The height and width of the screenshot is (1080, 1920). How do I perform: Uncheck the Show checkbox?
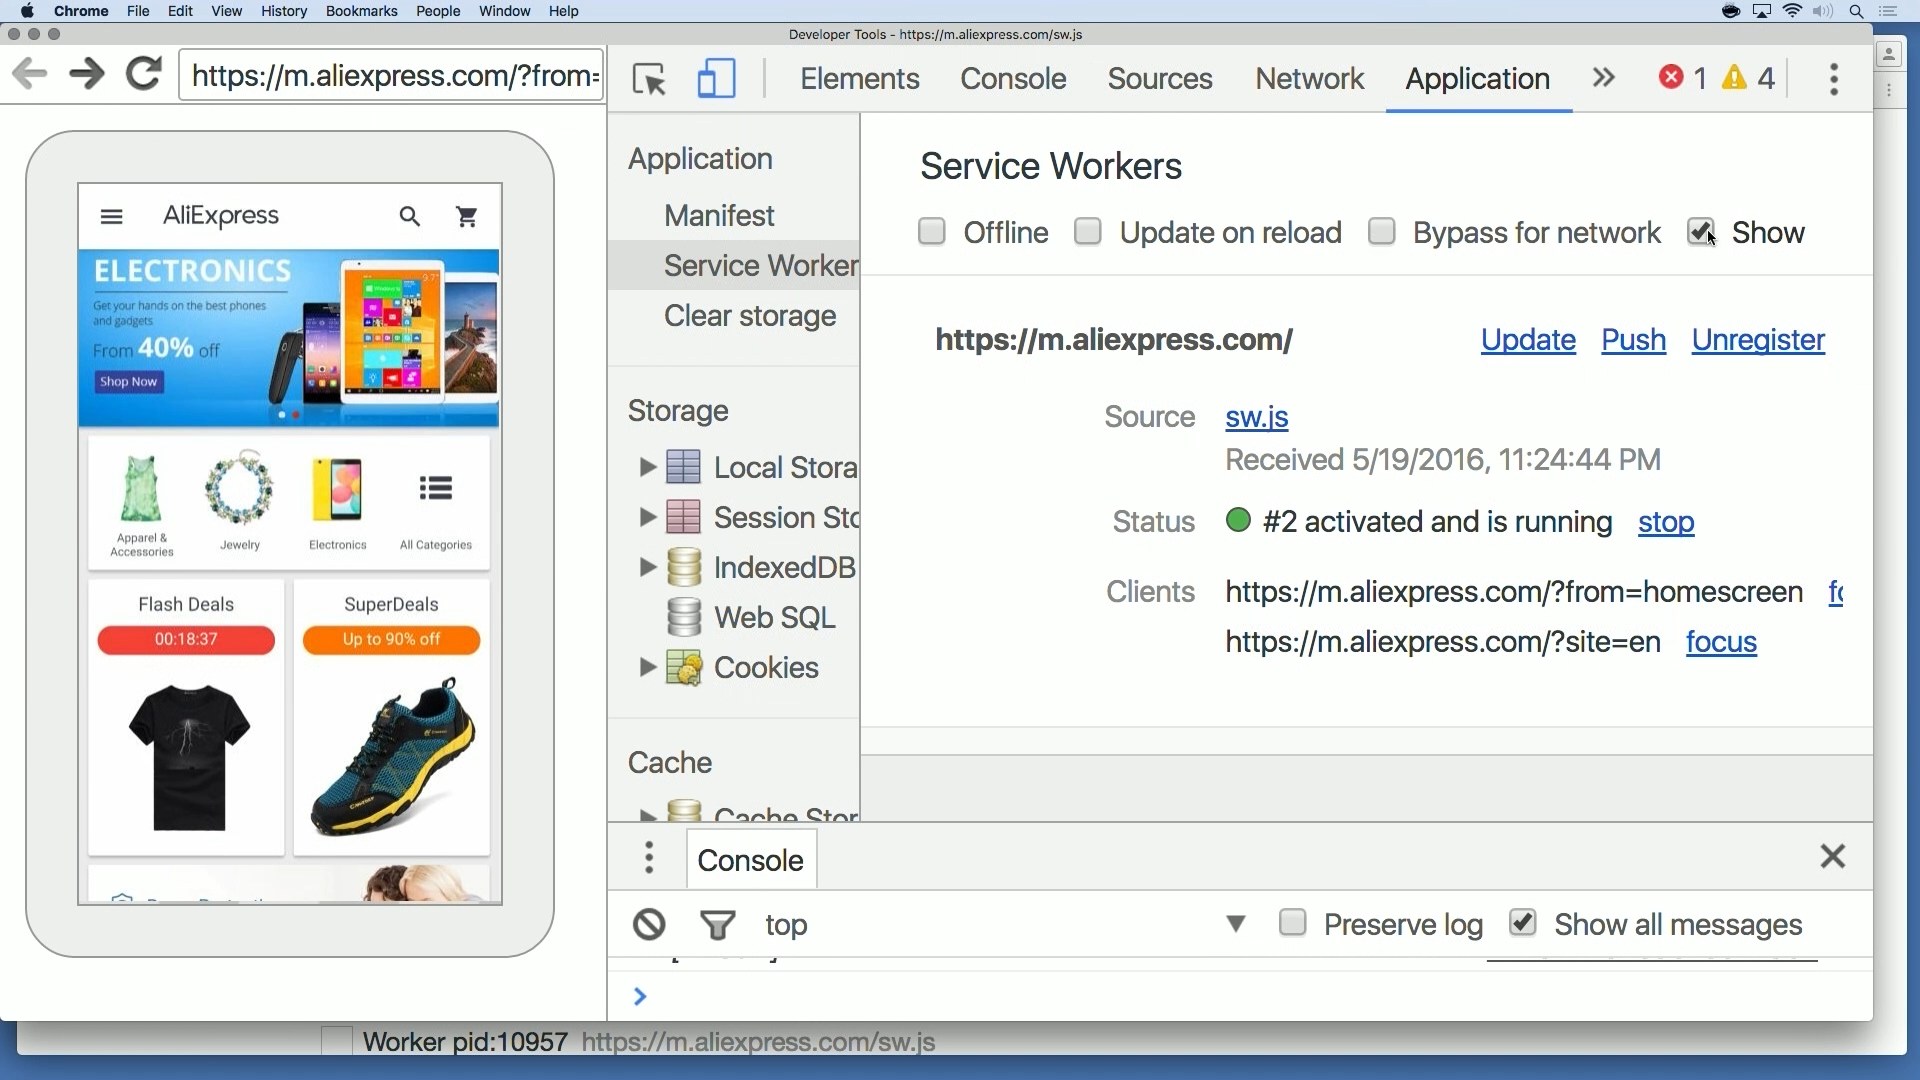[1701, 232]
